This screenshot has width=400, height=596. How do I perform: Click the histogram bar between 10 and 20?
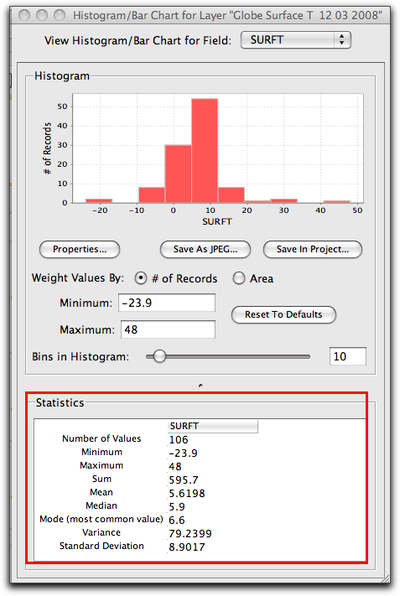tap(231, 195)
